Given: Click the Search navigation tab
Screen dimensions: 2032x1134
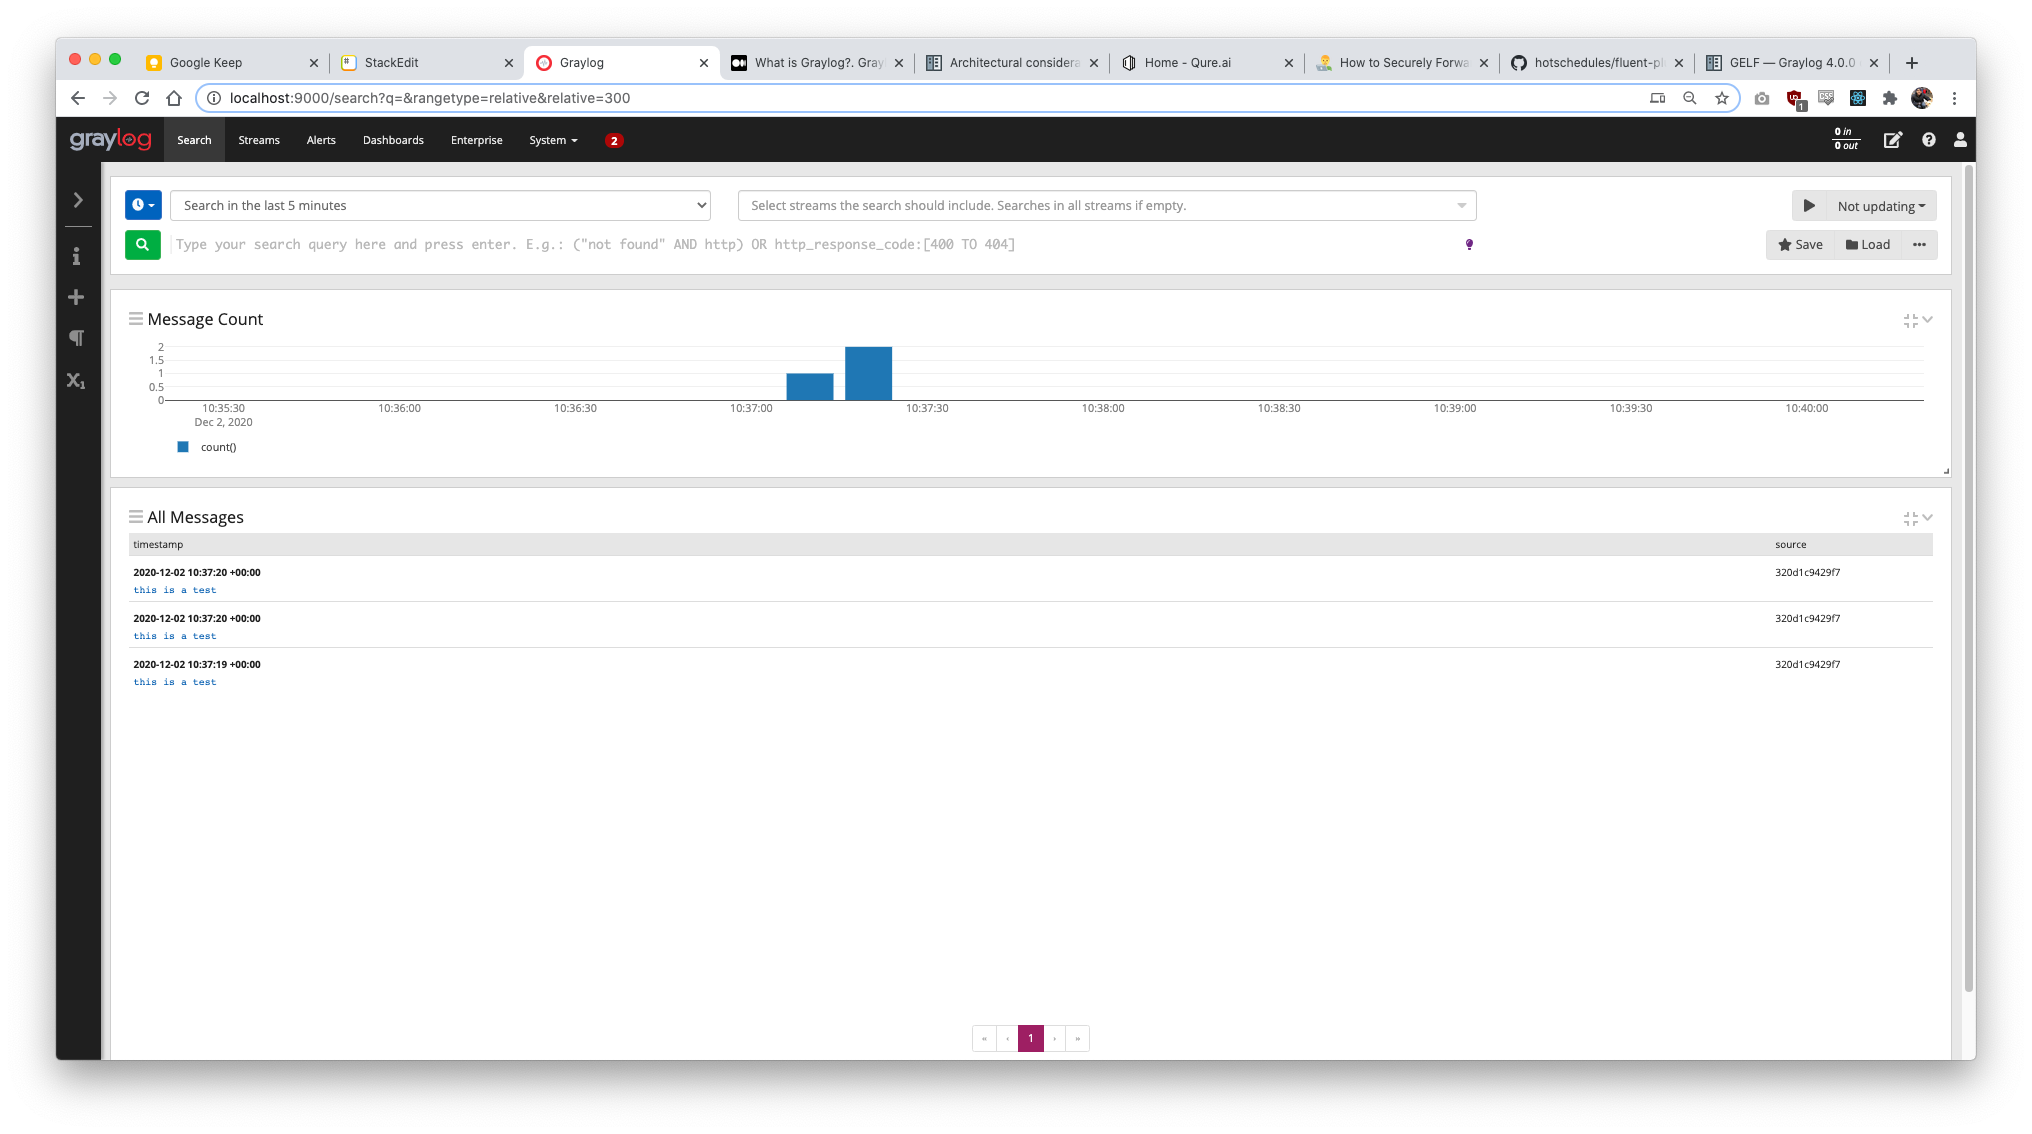Looking at the screenshot, I should click(194, 139).
